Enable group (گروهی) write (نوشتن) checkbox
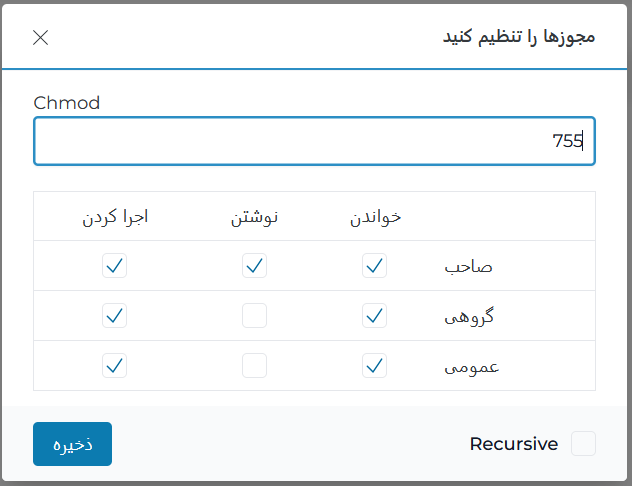 (x=255, y=316)
